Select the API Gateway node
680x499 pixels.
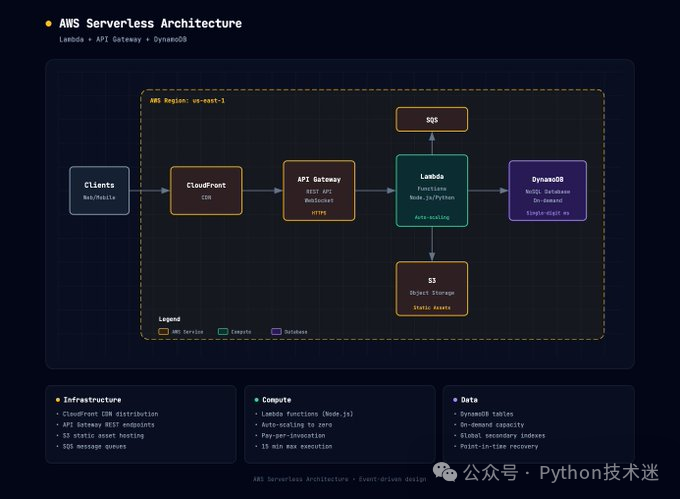pyautogui.click(x=319, y=190)
